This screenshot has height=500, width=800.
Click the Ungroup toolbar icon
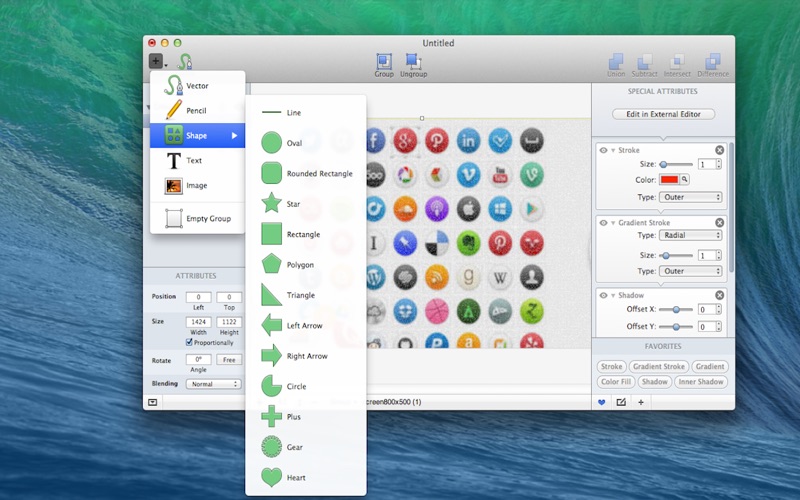pos(413,65)
